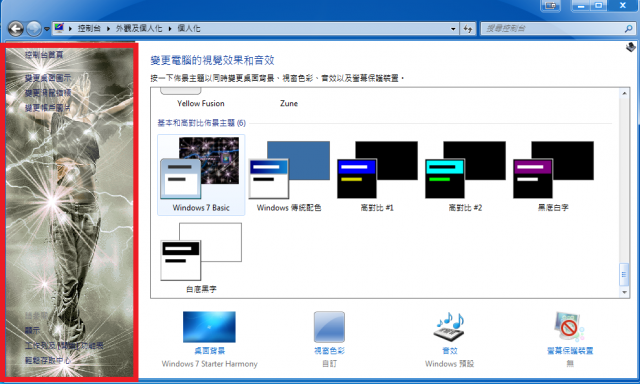640x384 pixels.
Task: Select the 黑底白字 theme
Action: [553, 175]
